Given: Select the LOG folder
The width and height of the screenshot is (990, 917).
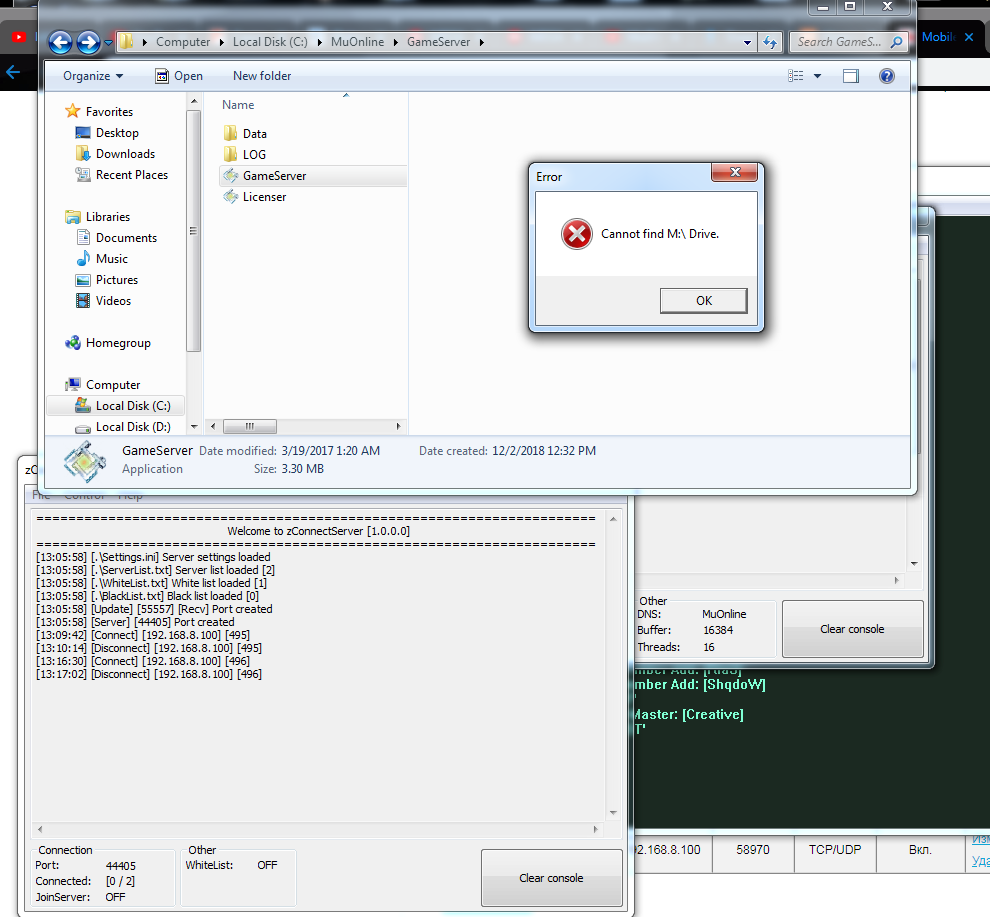Looking at the screenshot, I should point(244,154).
